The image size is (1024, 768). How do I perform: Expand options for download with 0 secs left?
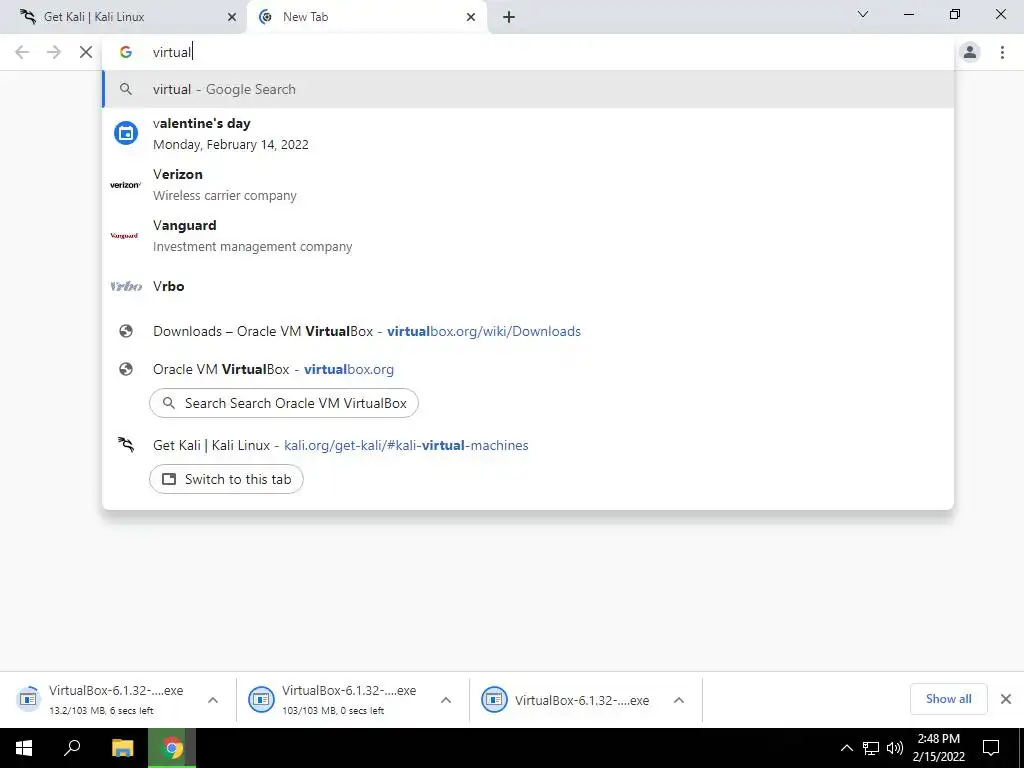446,699
